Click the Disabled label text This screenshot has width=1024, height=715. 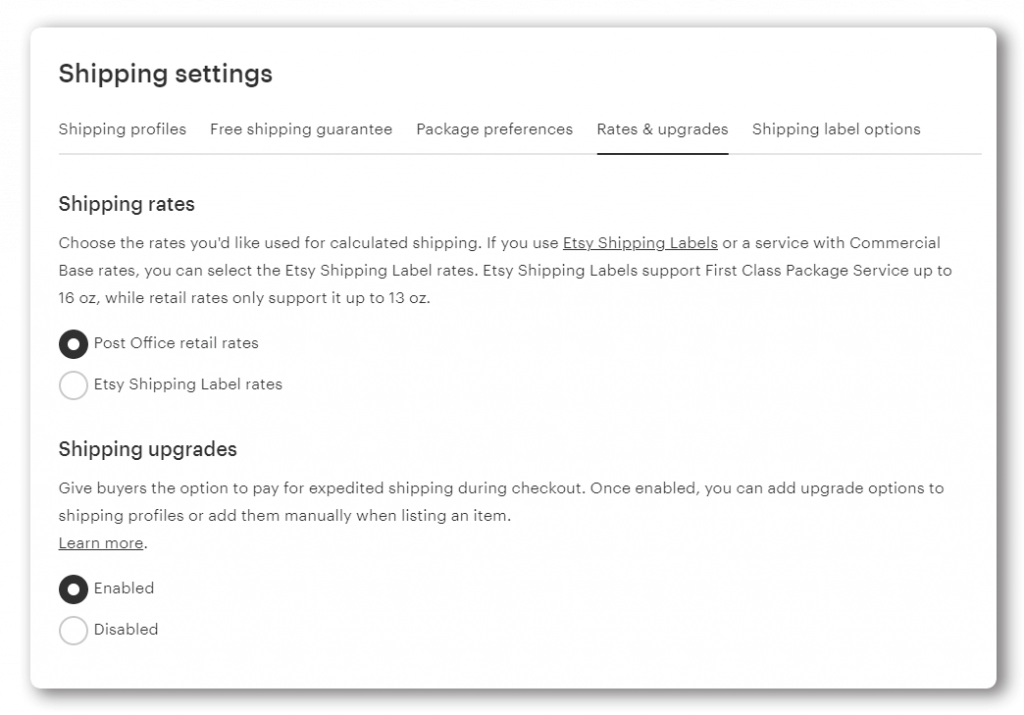coord(125,630)
